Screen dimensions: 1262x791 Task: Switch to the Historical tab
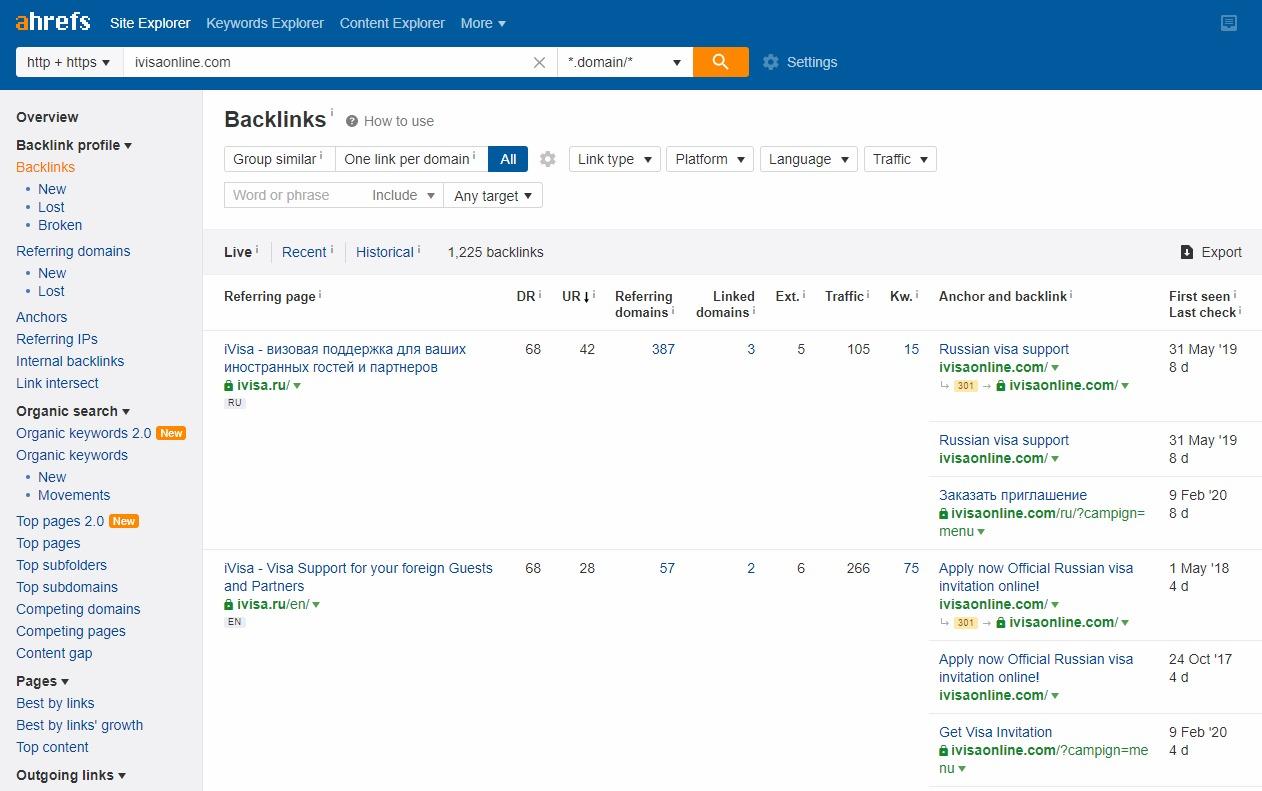pyautogui.click(x=386, y=252)
